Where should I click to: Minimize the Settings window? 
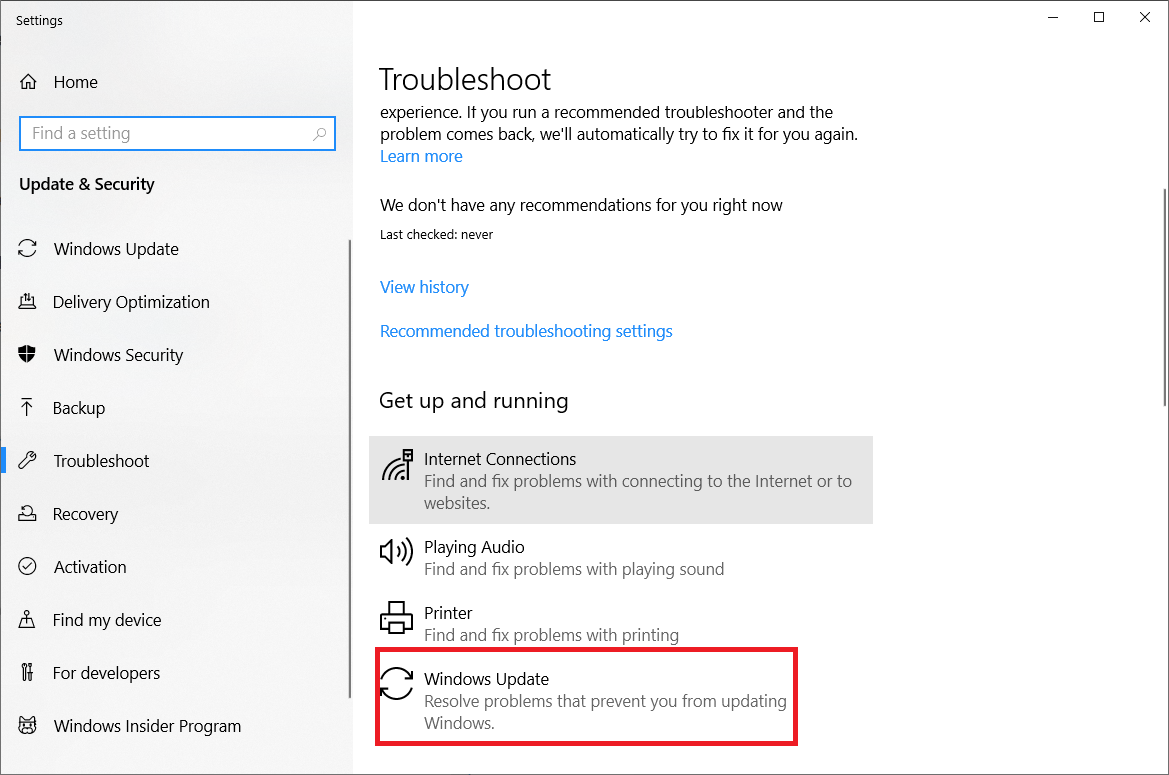coord(1053,17)
